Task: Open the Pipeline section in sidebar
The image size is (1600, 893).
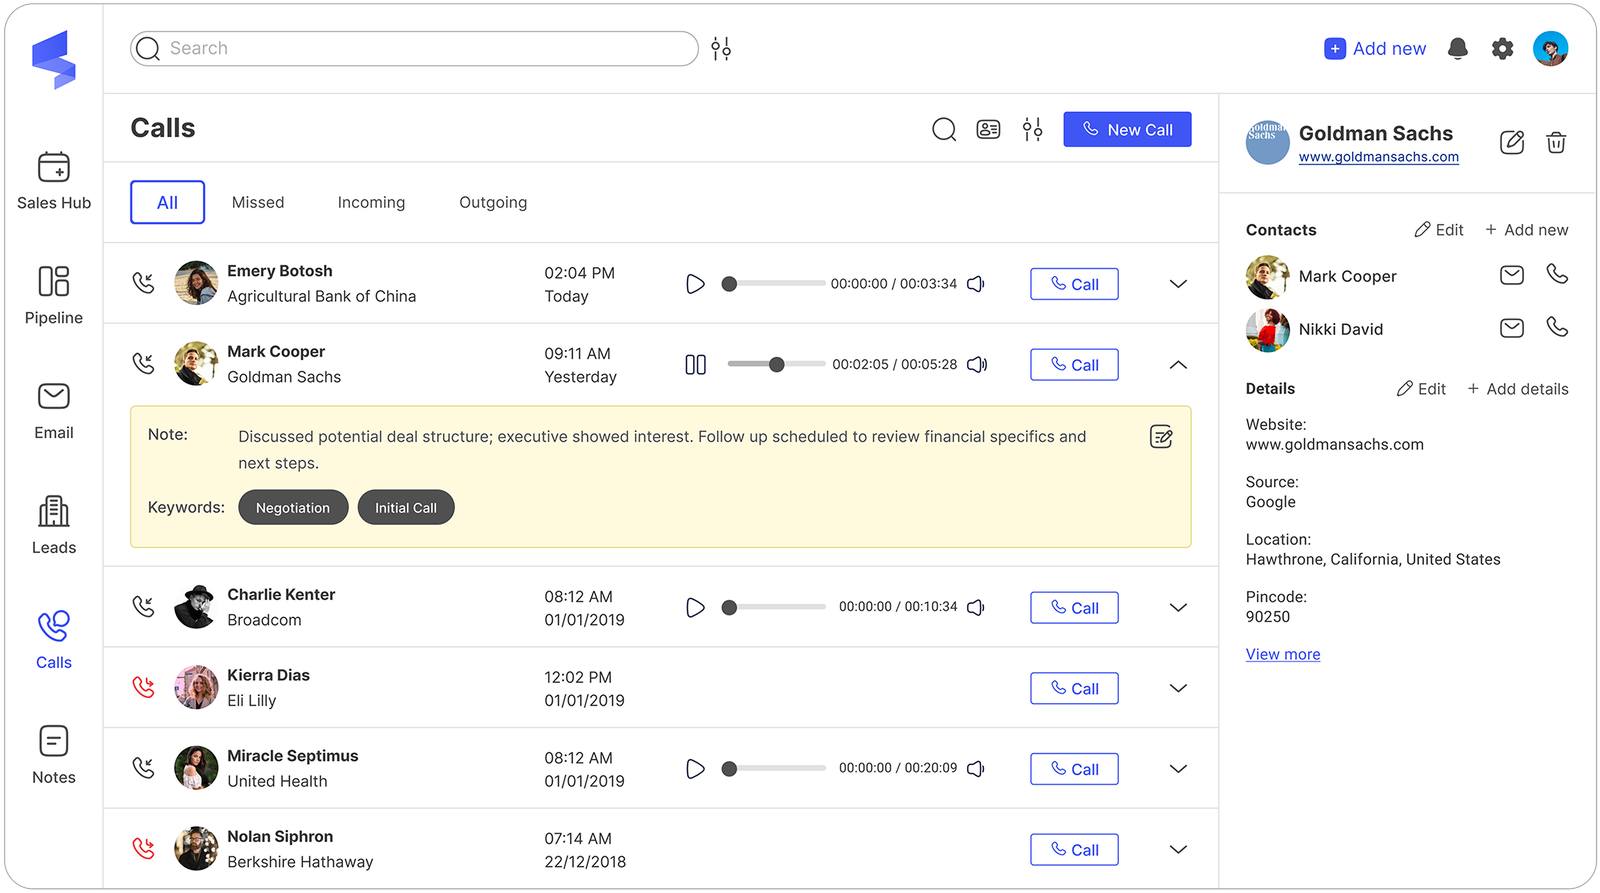Action: click(54, 295)
